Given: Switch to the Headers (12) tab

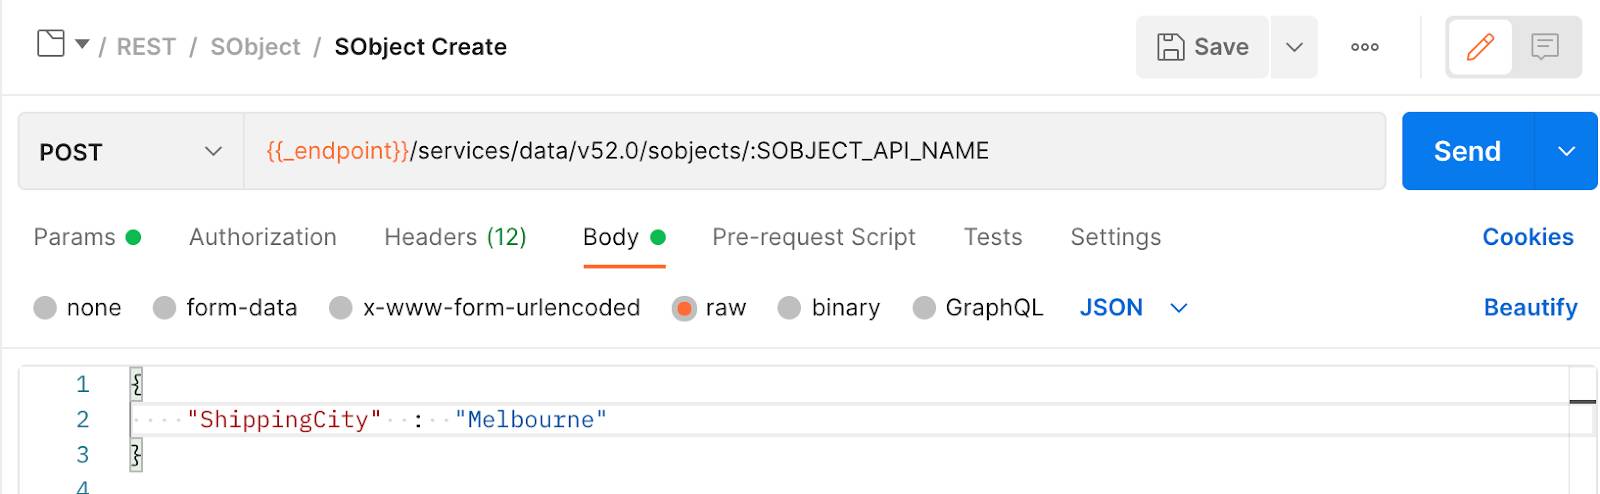Looking at the screenshot, I should tap(455, 237).
